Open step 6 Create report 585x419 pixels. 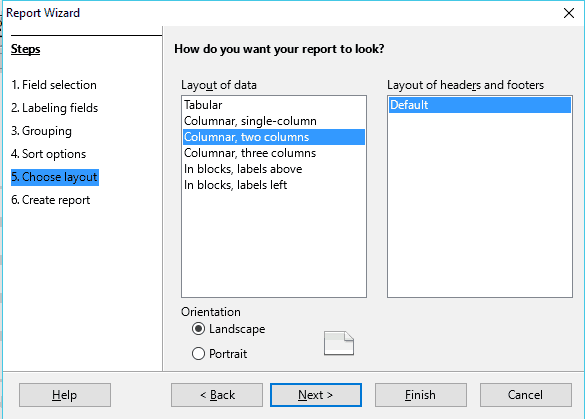(50, 200)
